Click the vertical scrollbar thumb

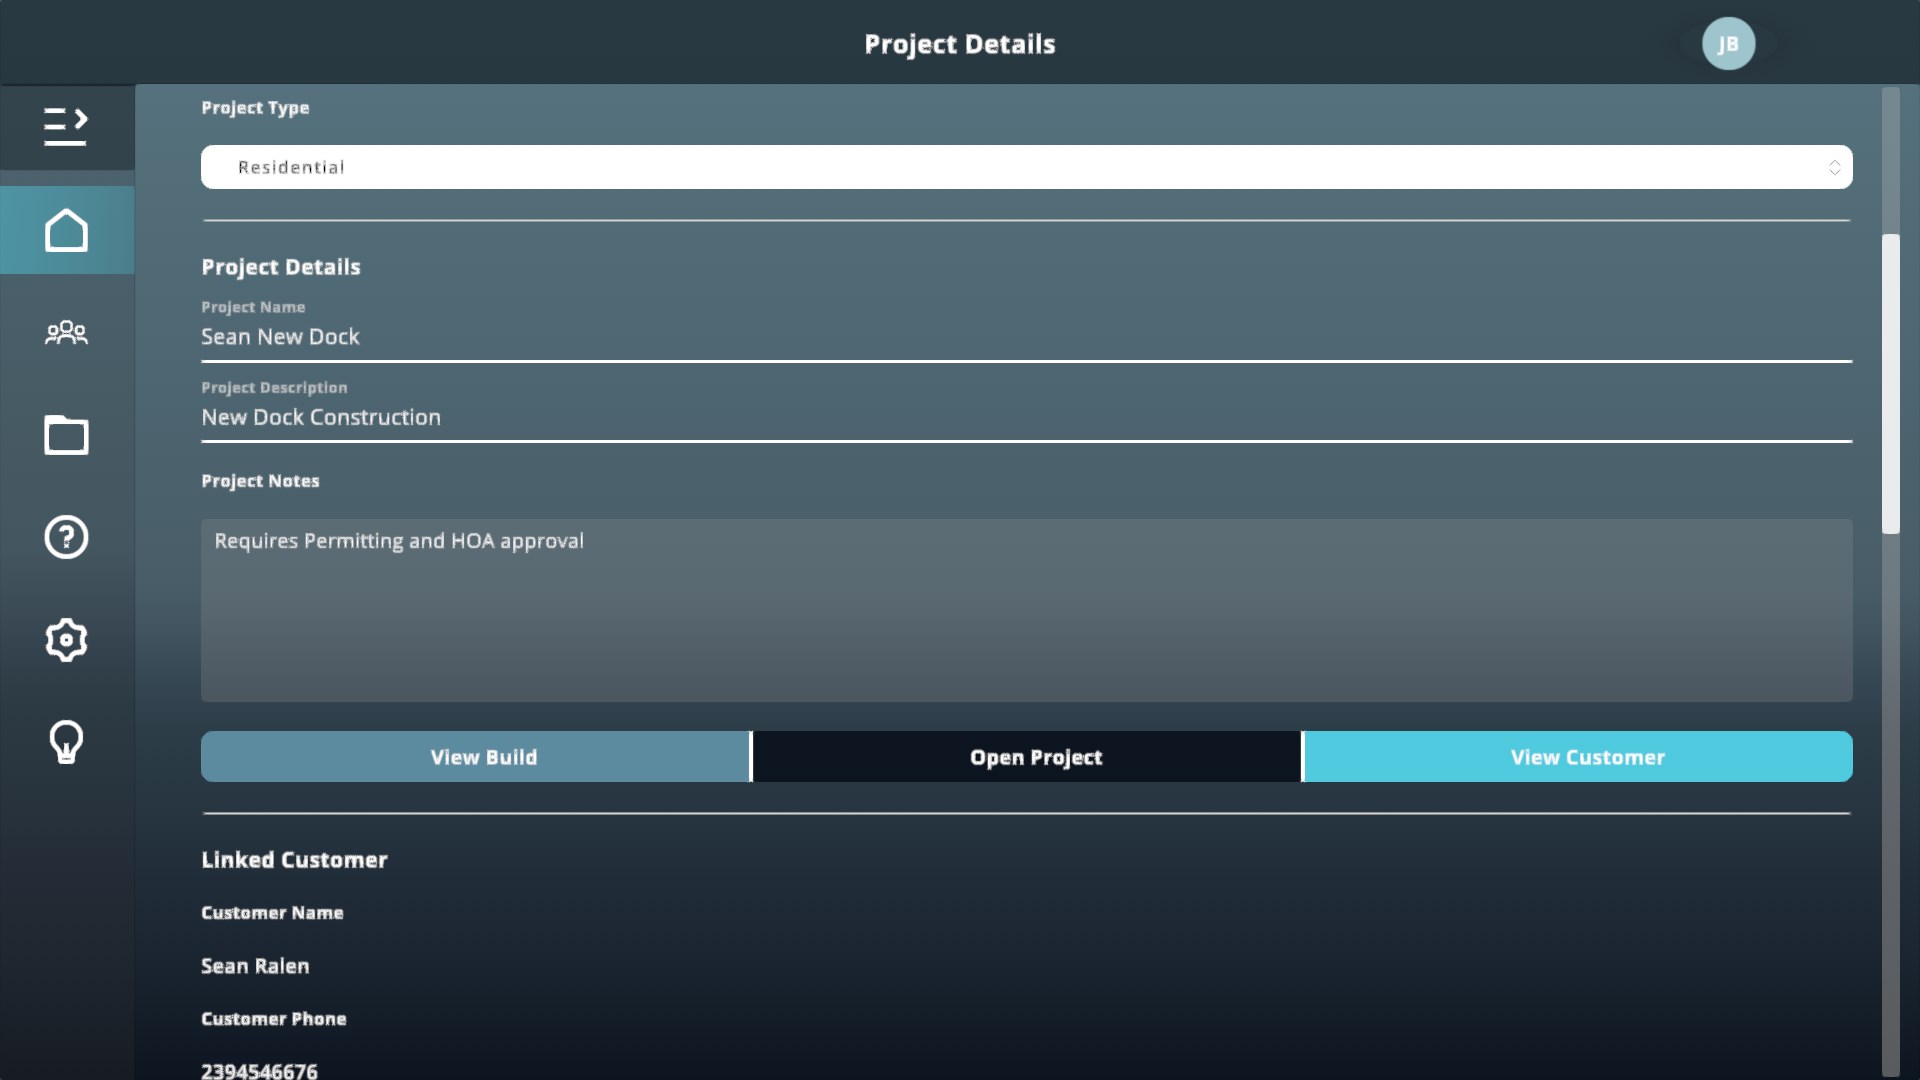point(1890,384)
